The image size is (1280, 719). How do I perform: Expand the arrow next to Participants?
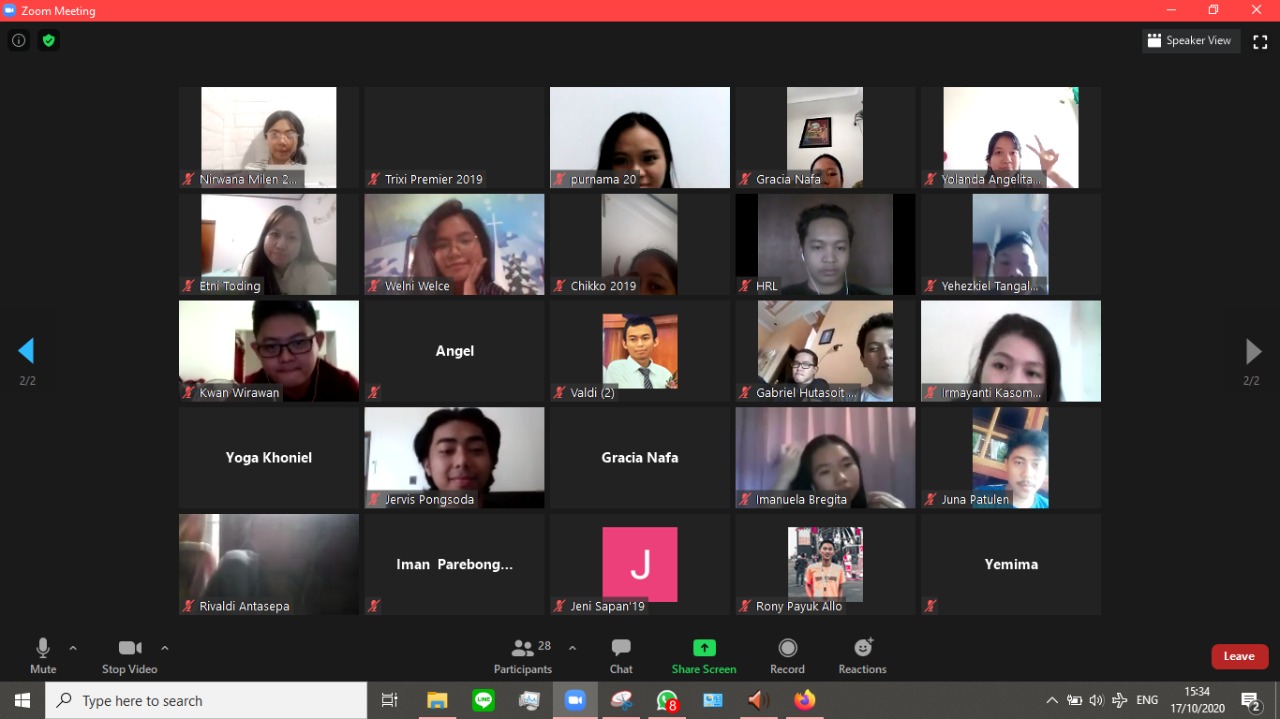pyautogui.click(x=572, y=648)
